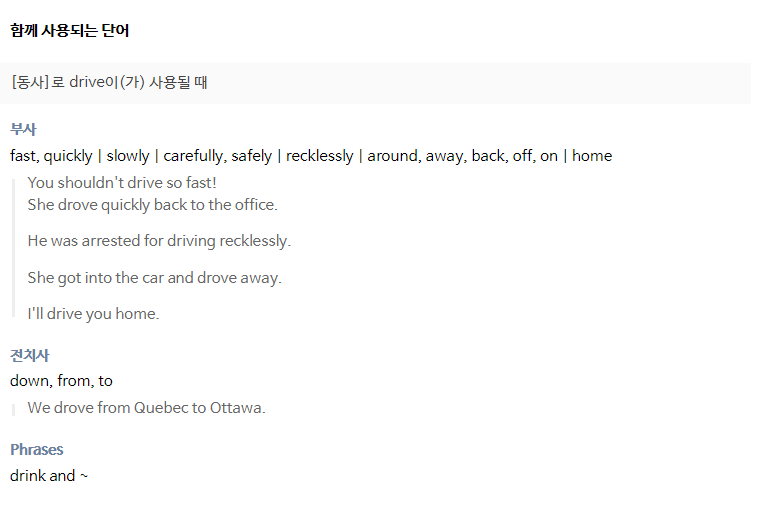Screen dimensions: 772x513
Task: Click the 부사 section label
Action: (23, 129)
